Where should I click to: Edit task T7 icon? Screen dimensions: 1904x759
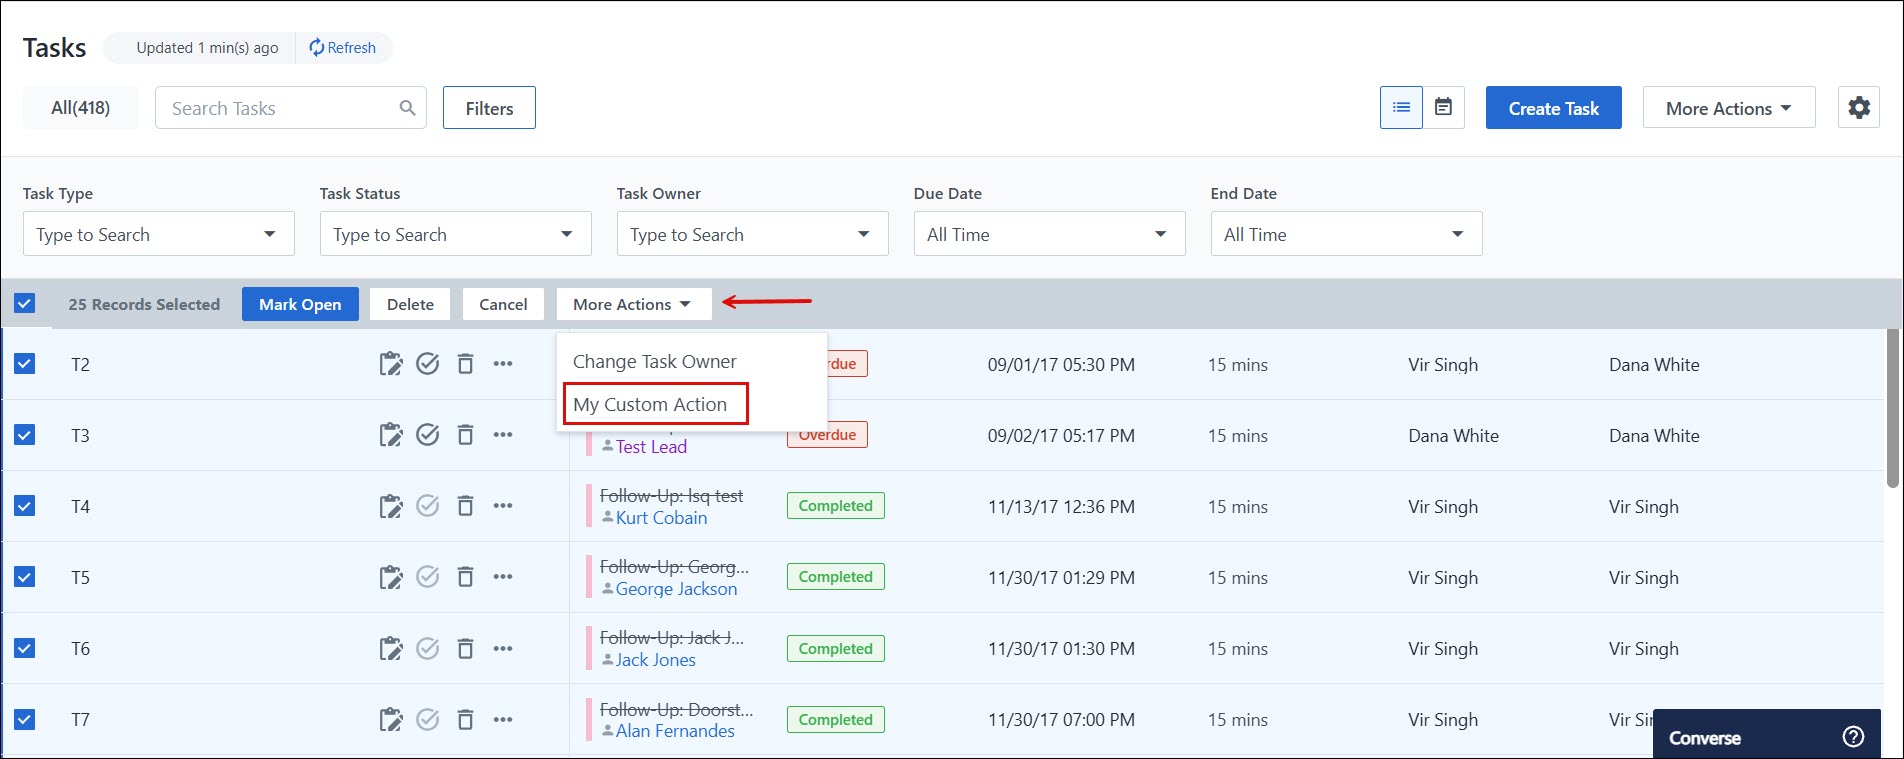[391, 719]
